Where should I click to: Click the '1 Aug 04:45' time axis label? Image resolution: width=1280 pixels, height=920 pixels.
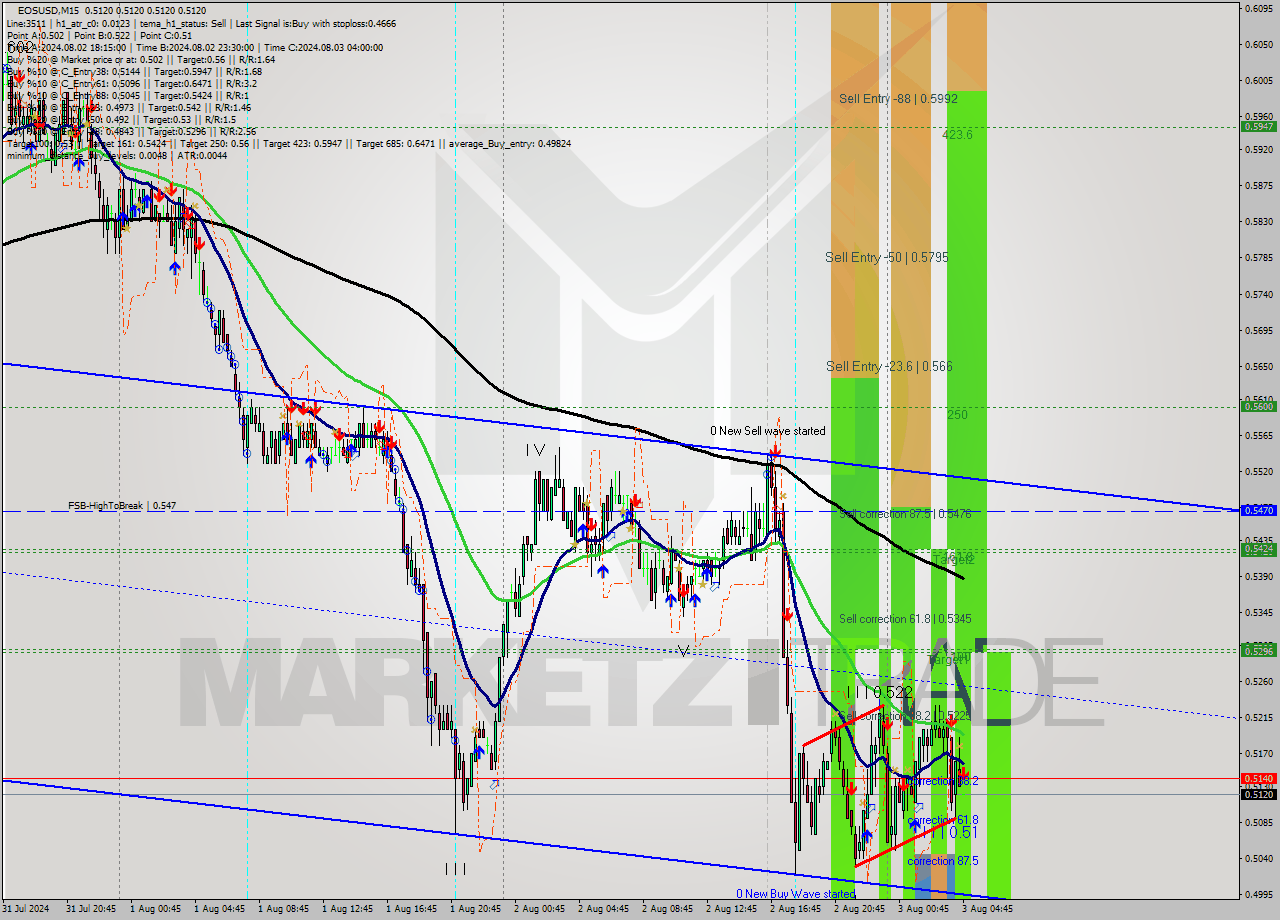(x=219, y=909)
